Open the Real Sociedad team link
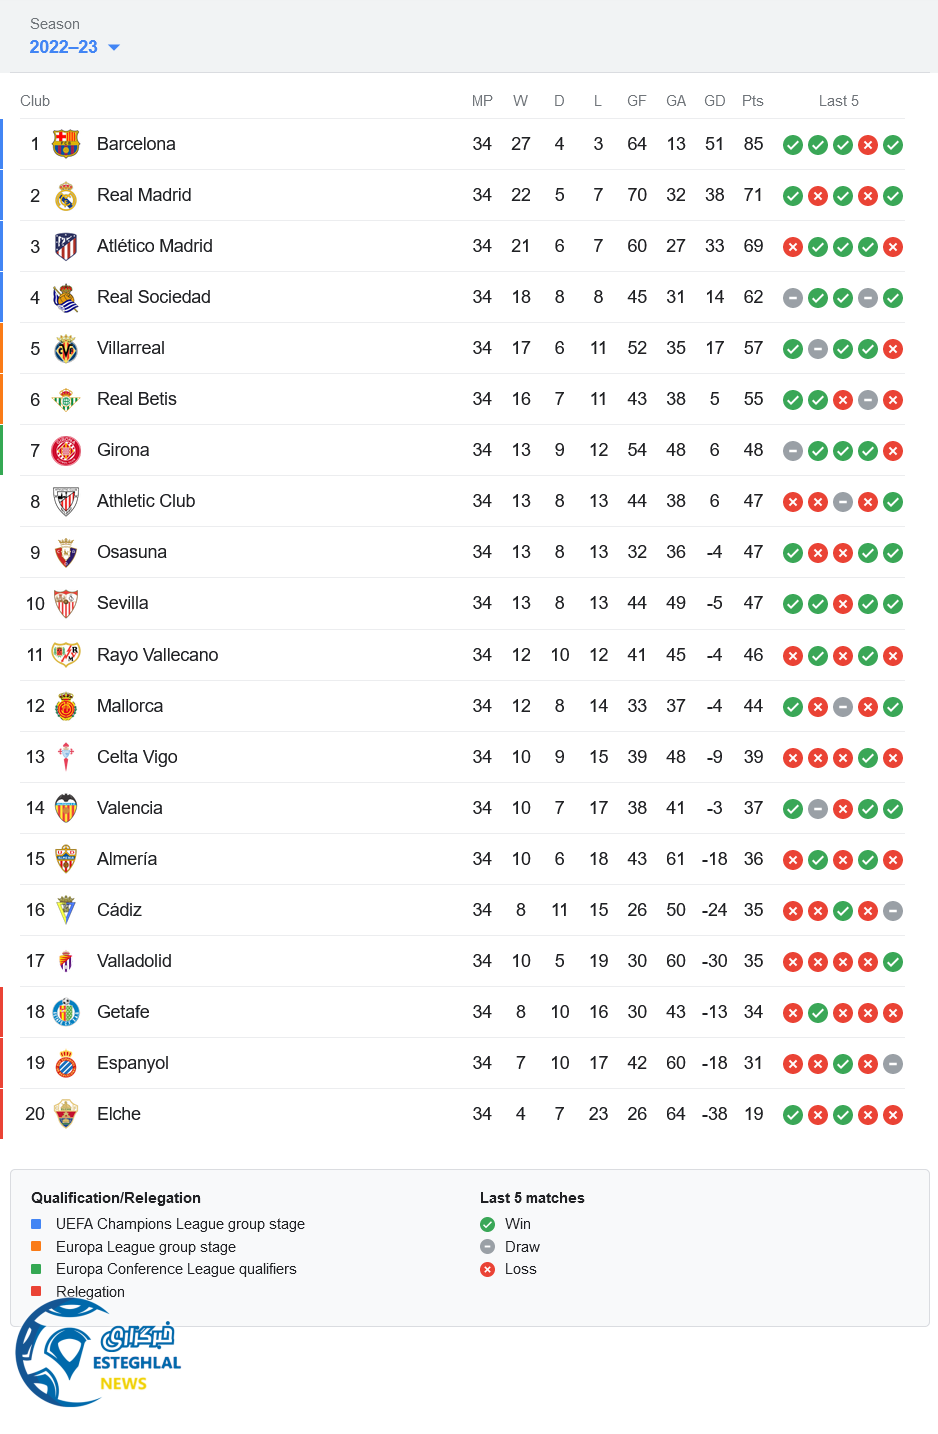 [x=153, y=297]
